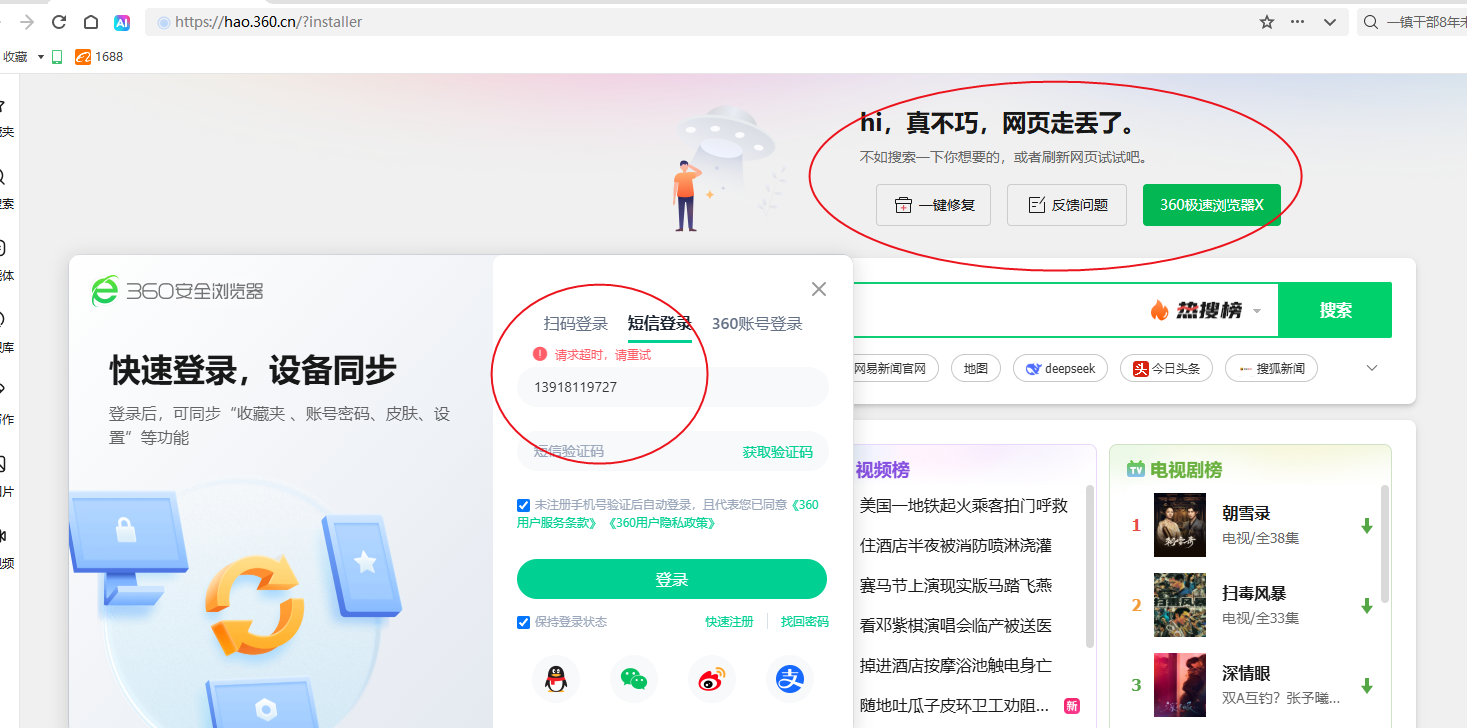The image size is (1467, 728).
Task: Click the 反馈问题 button
Action: click(x=1067, y=205)
